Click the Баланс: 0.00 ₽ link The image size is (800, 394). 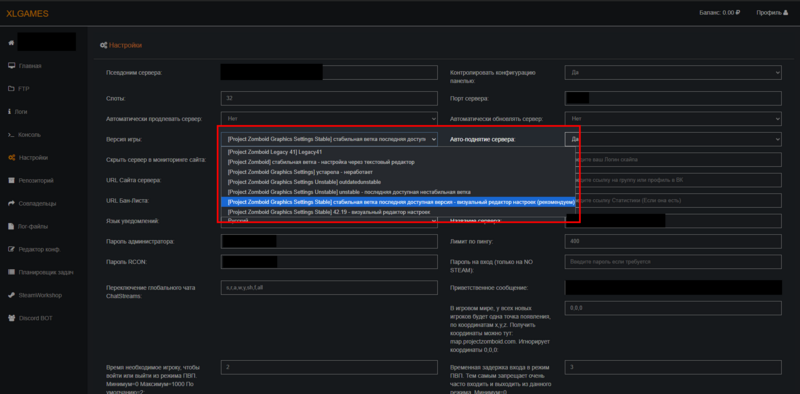coord(719,13)
